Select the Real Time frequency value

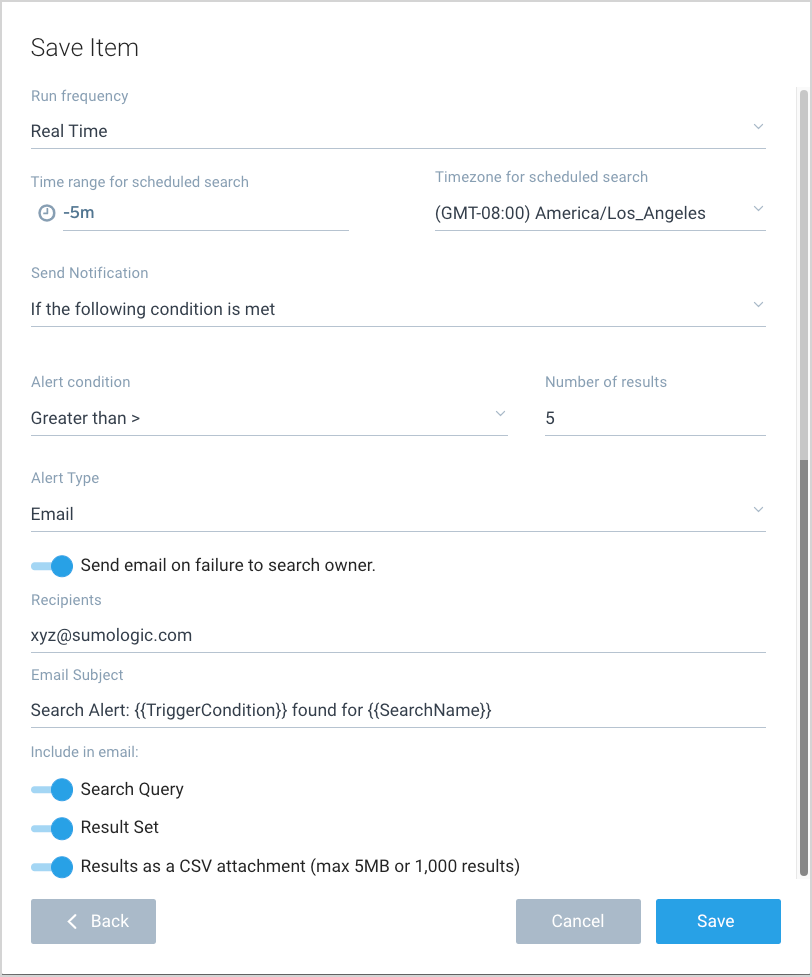[70, 131]
